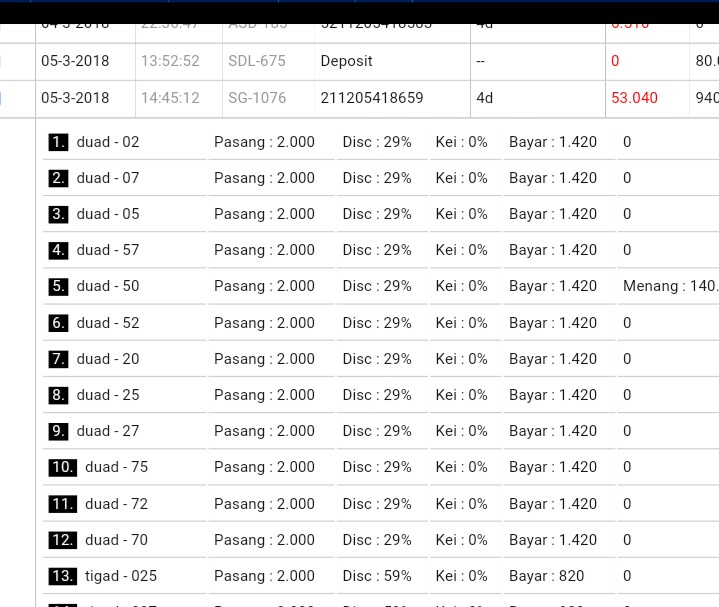Screen dimensions: 719x607
Task: Select the number 12 badge beside duad - 70
Action: (x=62, y=540)
